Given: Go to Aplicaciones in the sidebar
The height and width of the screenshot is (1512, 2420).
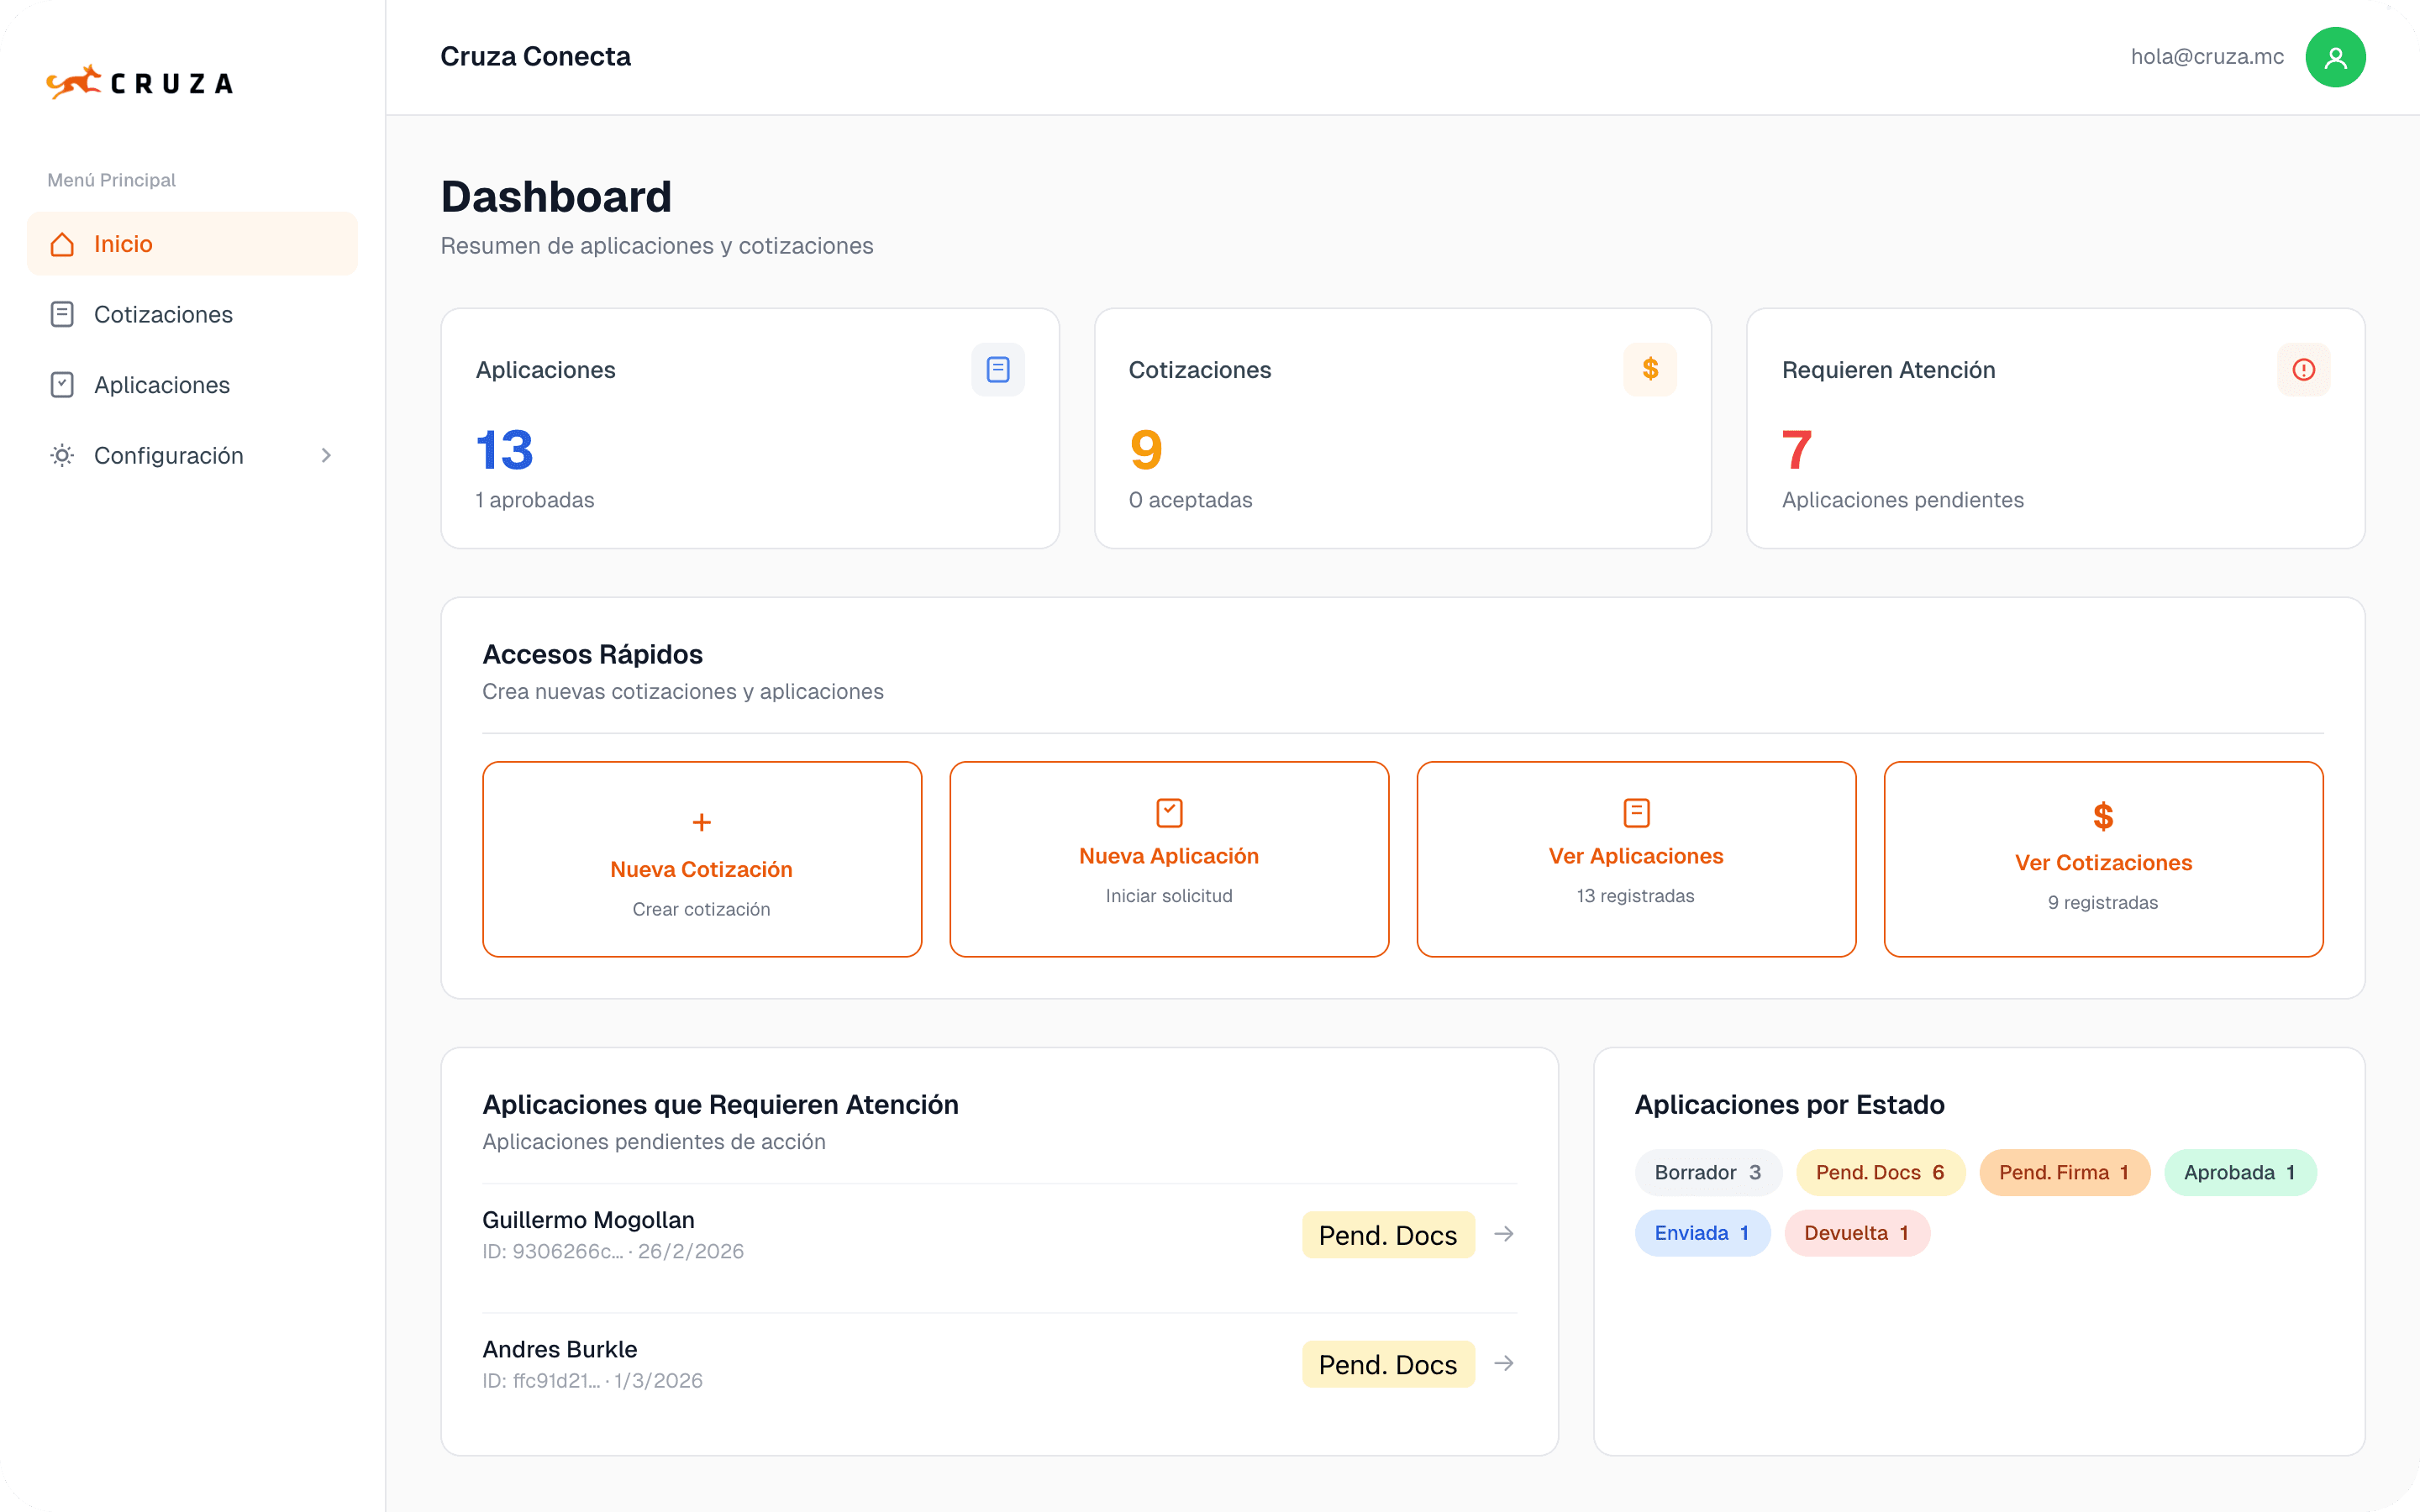Looking at the screenshot, I should [x=161, y=385].
